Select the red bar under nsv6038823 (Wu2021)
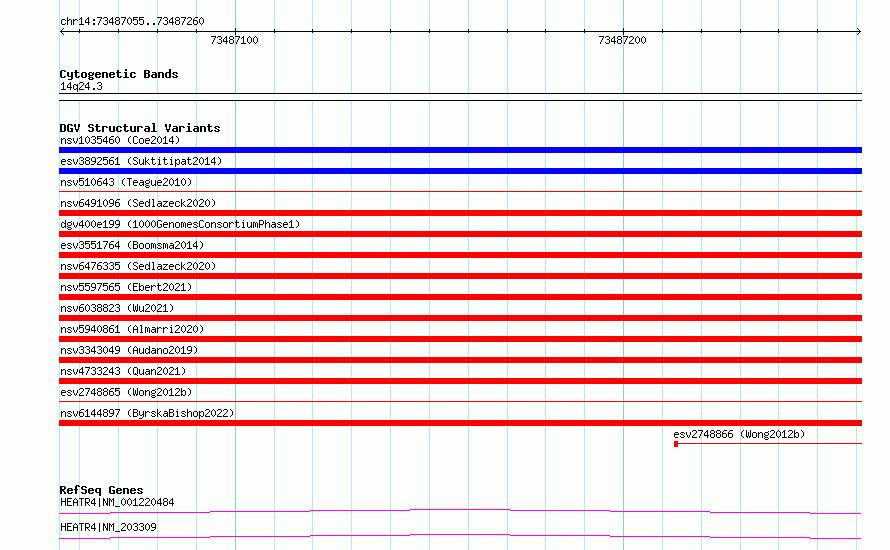 point(460,318)
